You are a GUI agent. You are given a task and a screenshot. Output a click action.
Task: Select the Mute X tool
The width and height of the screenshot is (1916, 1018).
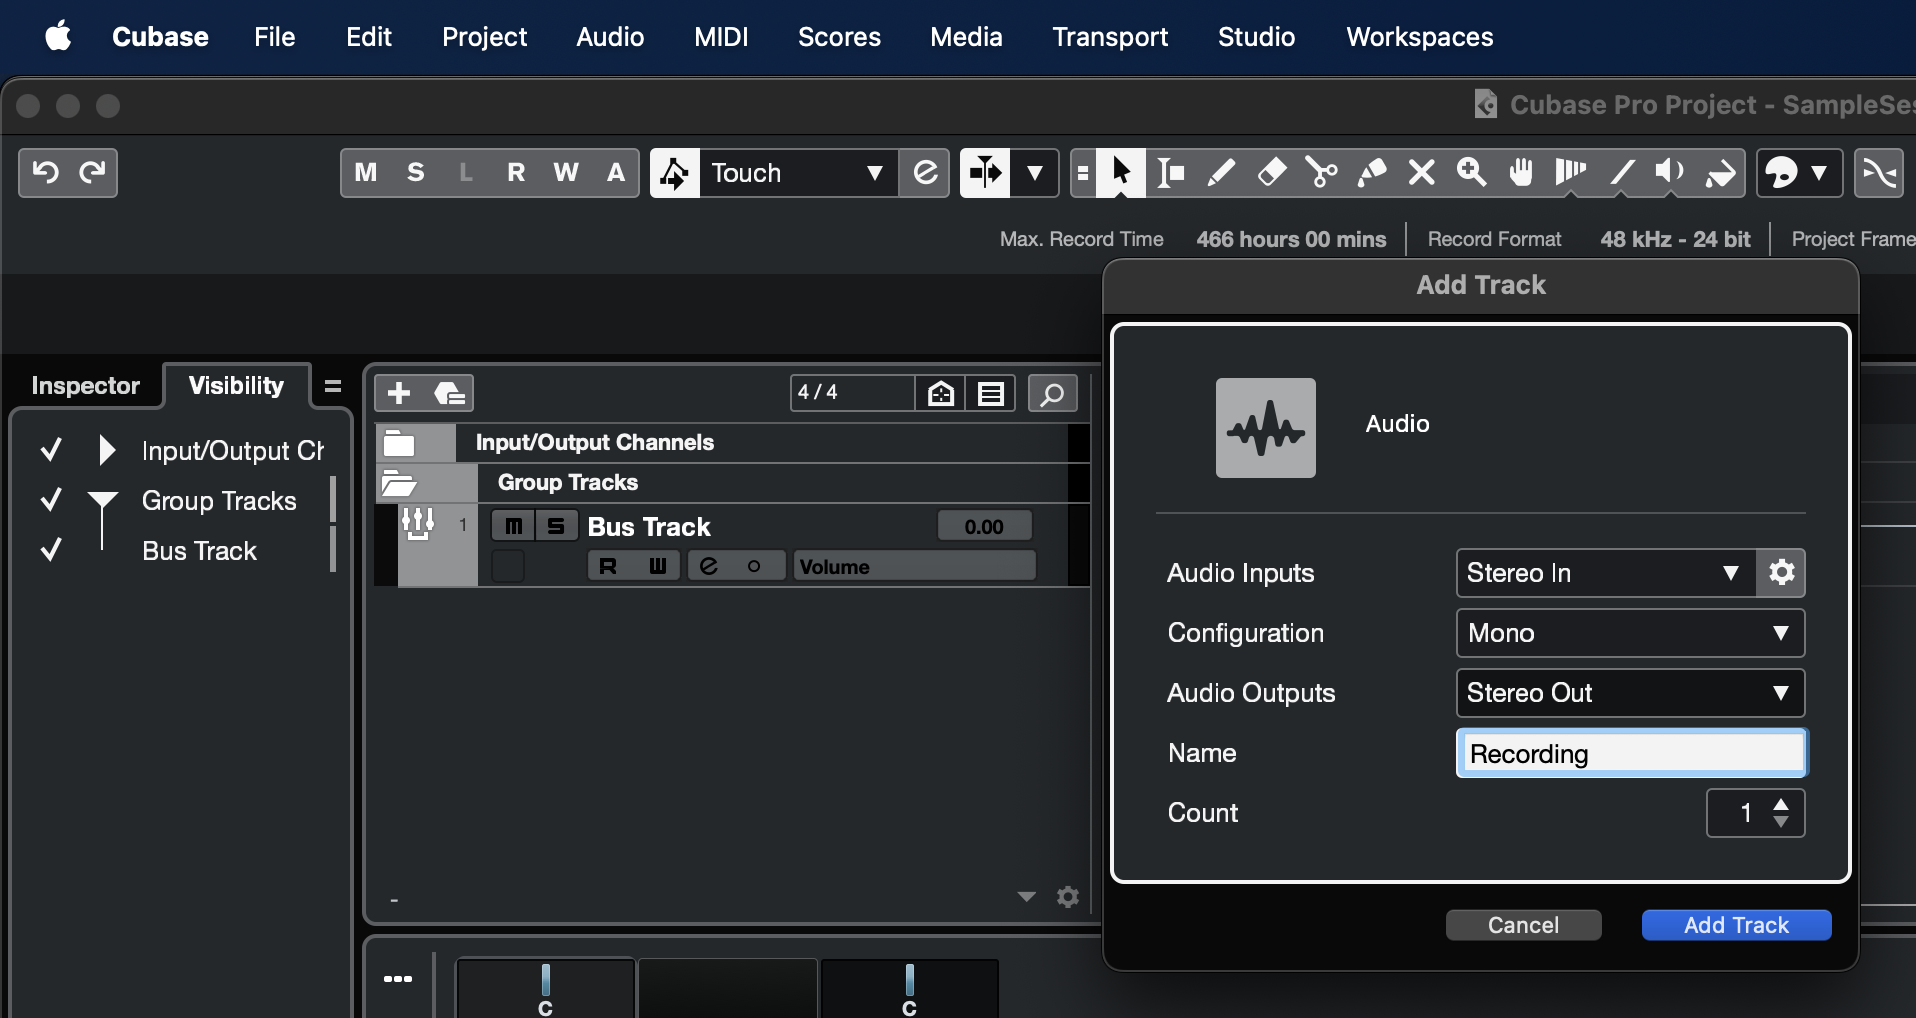point(1421,173)
